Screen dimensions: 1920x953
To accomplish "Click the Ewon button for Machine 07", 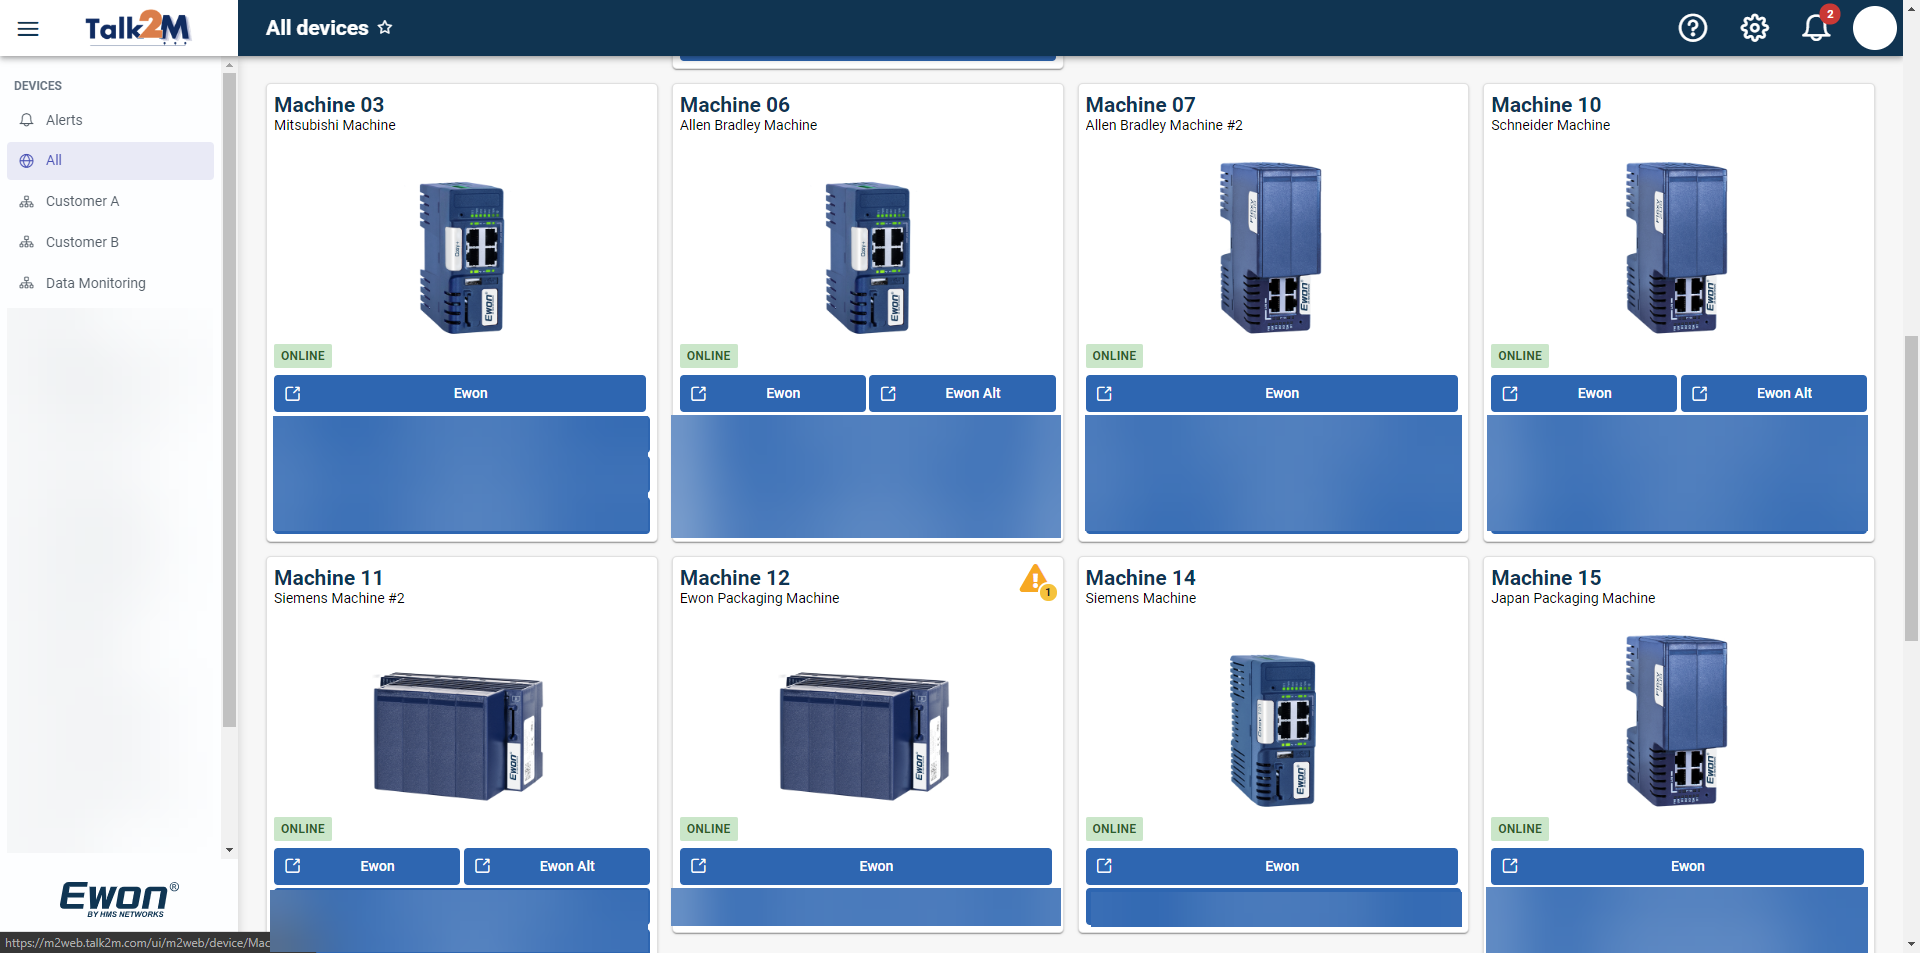I will 1271,393.
